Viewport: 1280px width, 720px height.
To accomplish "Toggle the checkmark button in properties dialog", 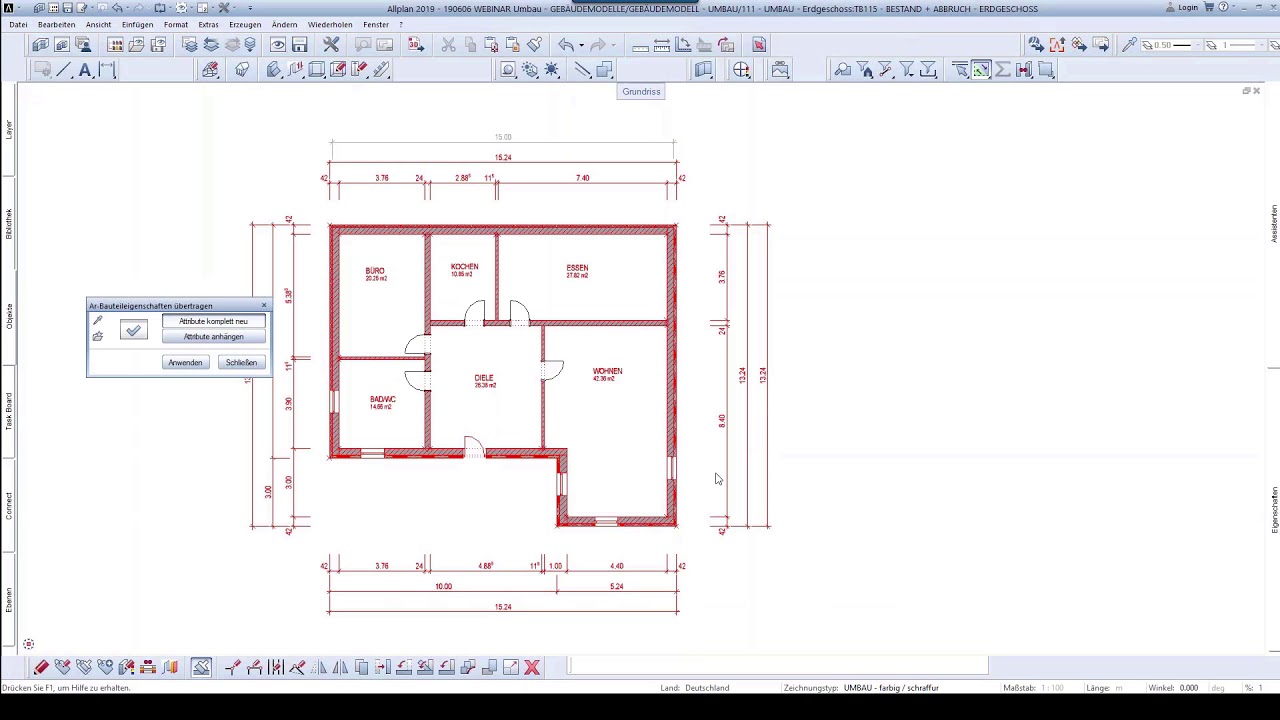I will (133, 330).
